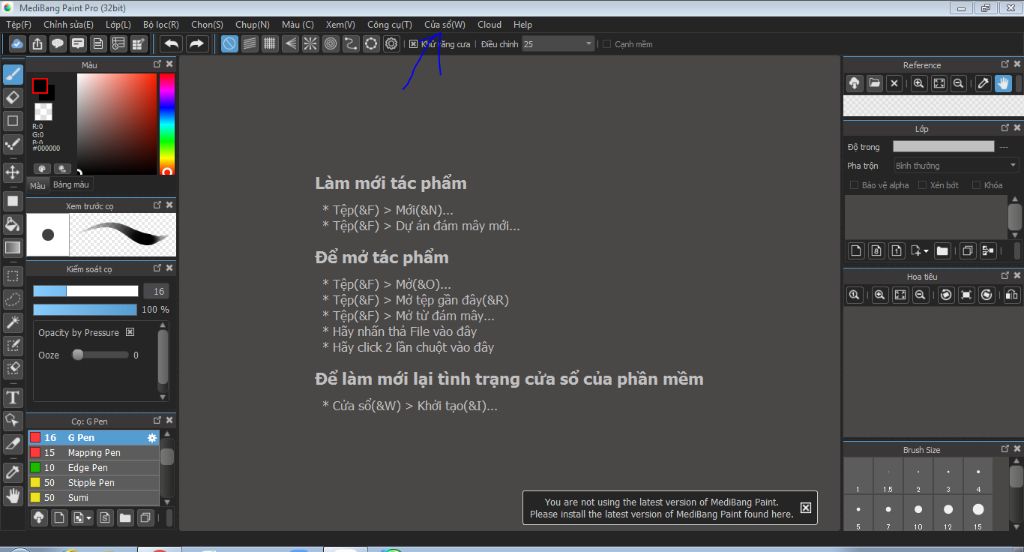Select the Bucket fill tool
This screenshot has height=552, width=1024.
[13, 225]
